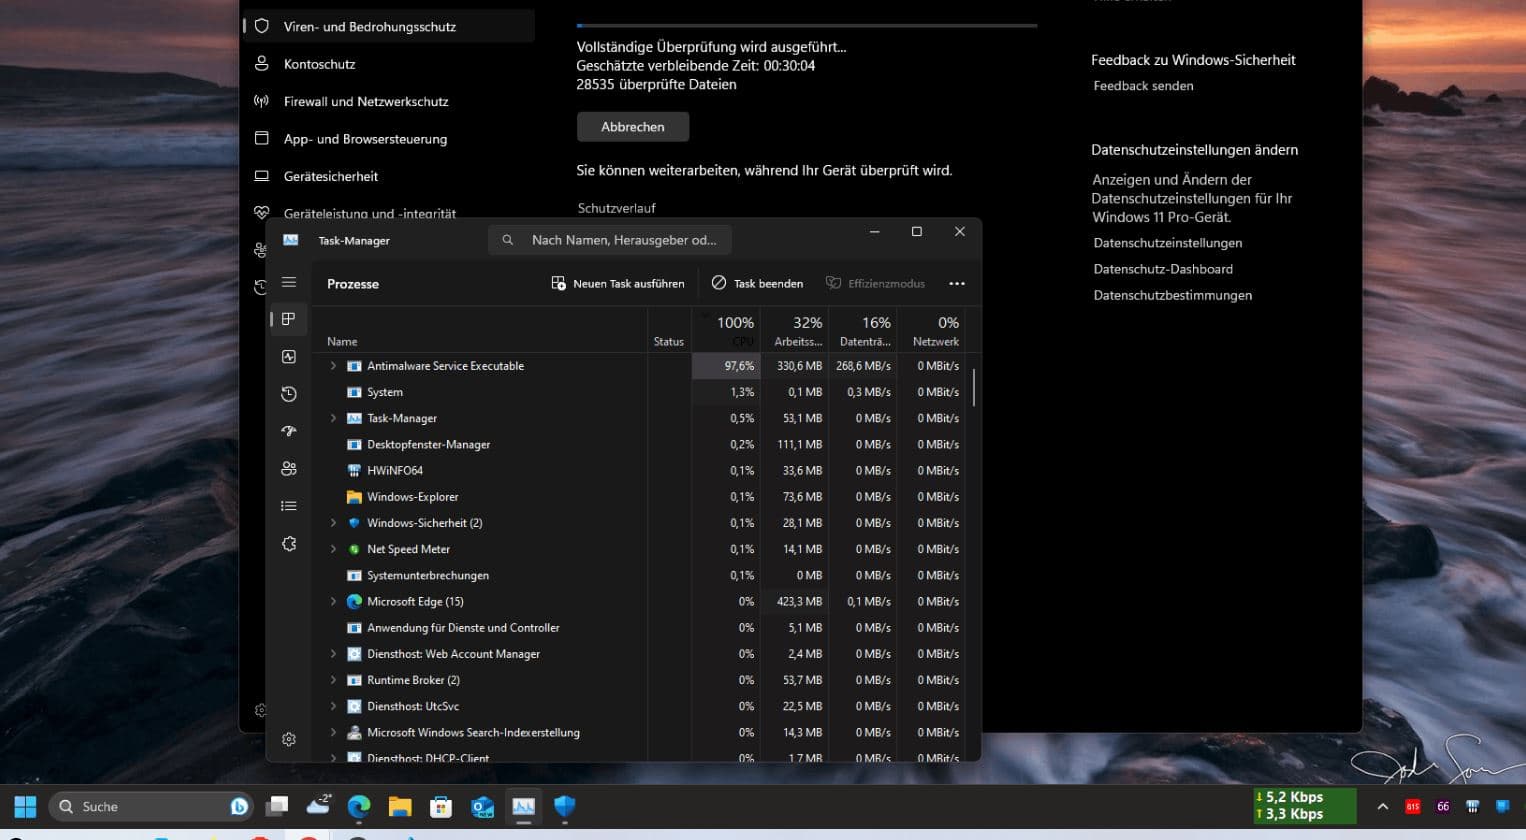1526x840 pixels.
Task: Open Startup apps page in Task Manager sidebar
Action: click(289, 431)
